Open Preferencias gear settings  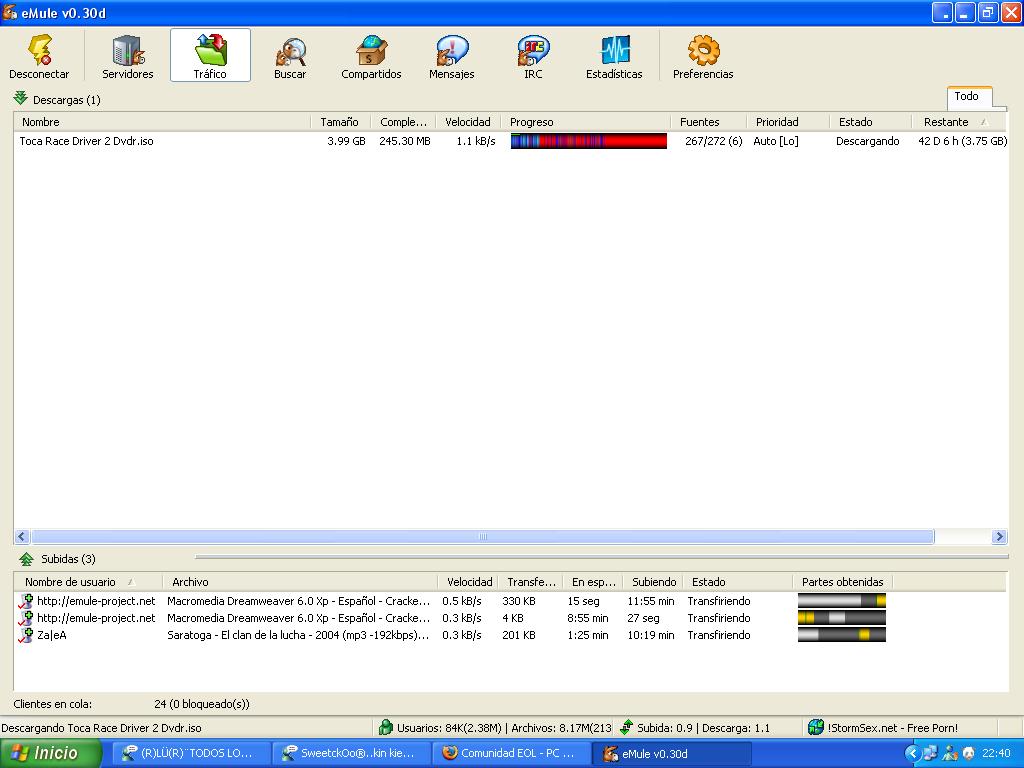point(703,50)
